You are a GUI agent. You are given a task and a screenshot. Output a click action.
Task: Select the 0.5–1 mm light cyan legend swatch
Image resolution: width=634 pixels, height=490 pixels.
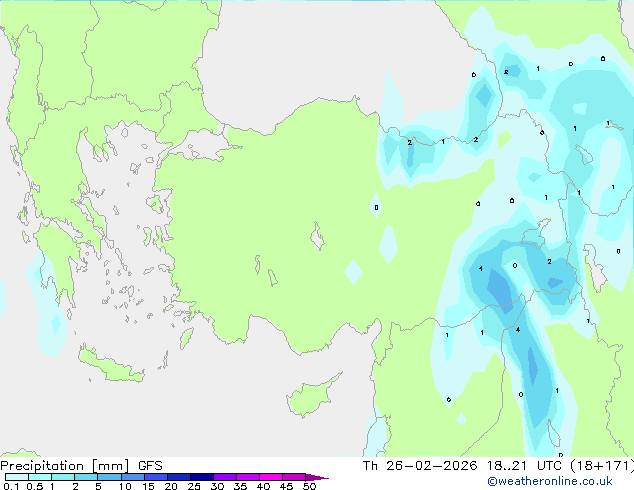[40, 477]
